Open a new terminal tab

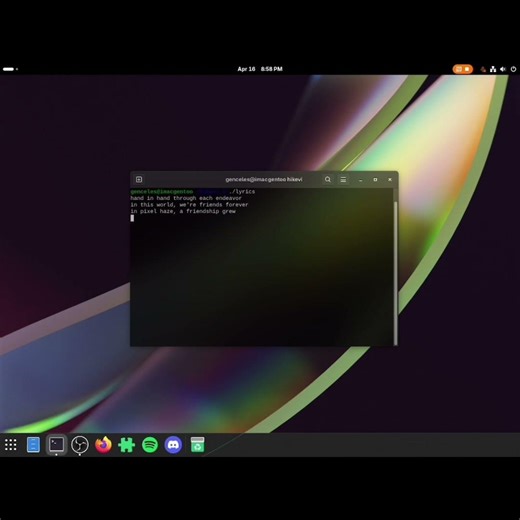[x=139, y=179]
